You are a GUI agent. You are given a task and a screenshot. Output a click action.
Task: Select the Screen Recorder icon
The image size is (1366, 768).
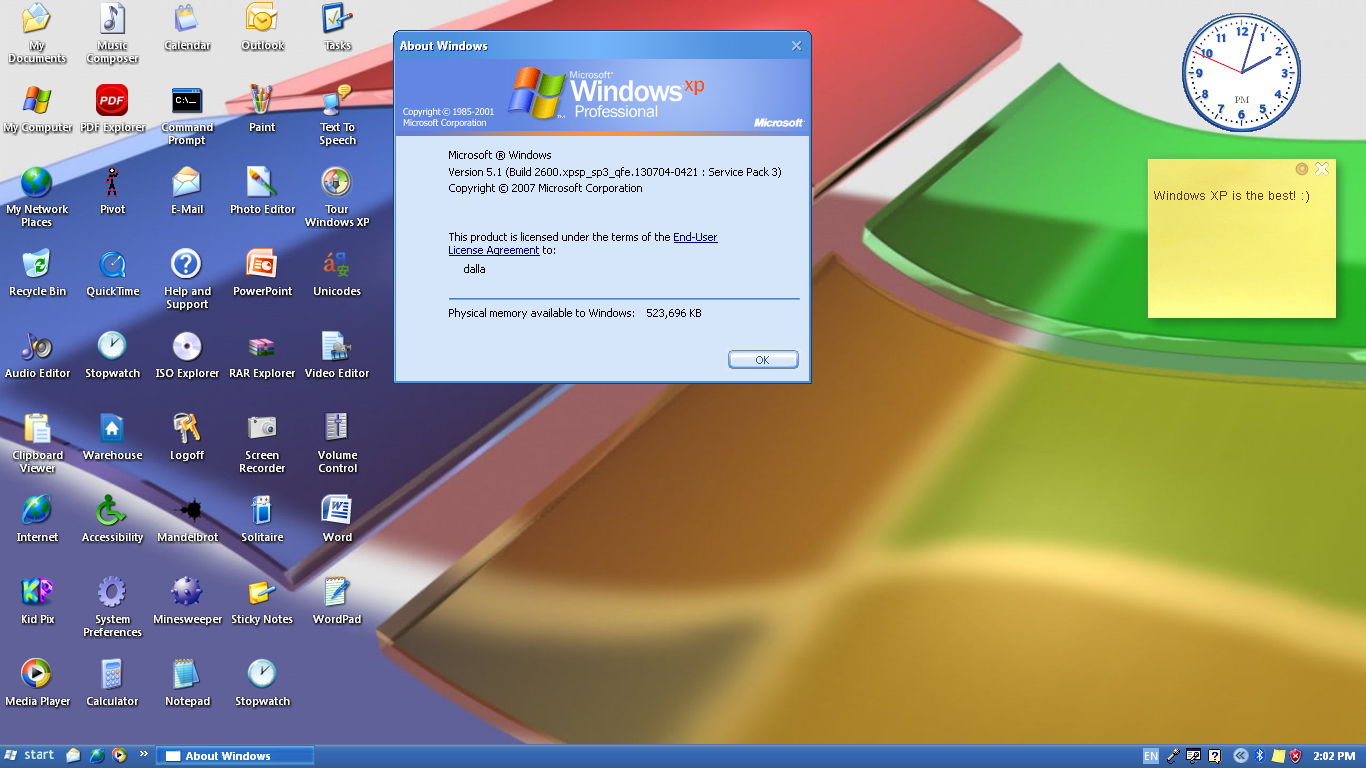click(262, 443)
